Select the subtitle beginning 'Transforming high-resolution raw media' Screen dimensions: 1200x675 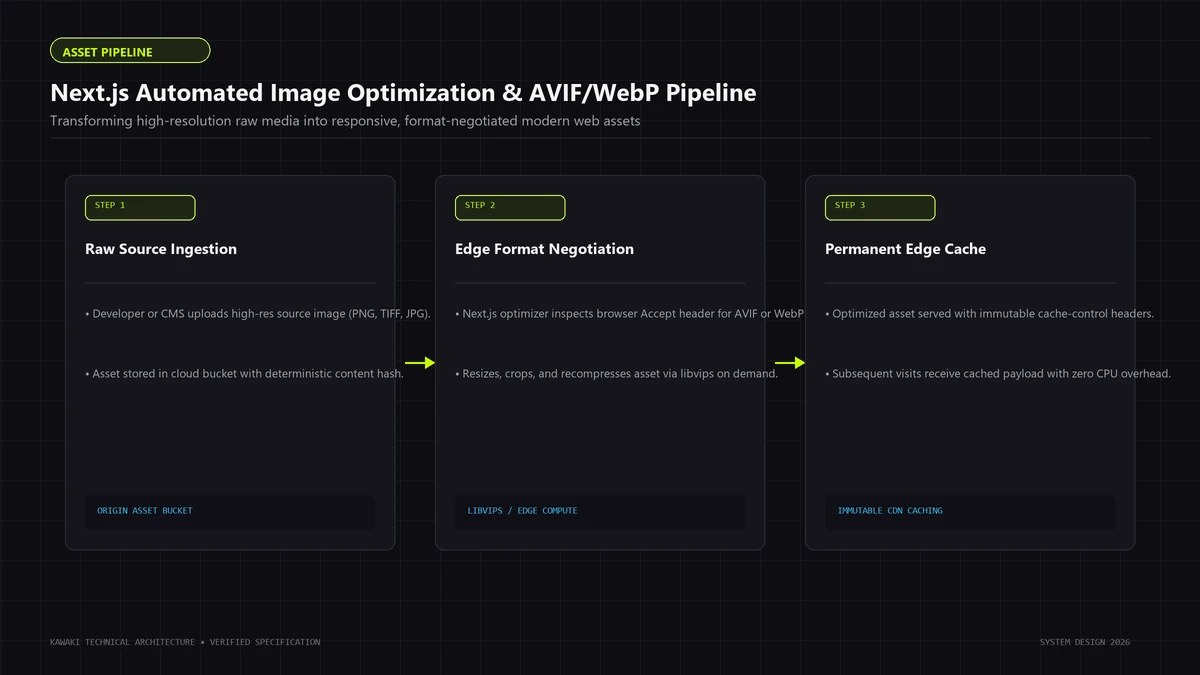point(345,121)
